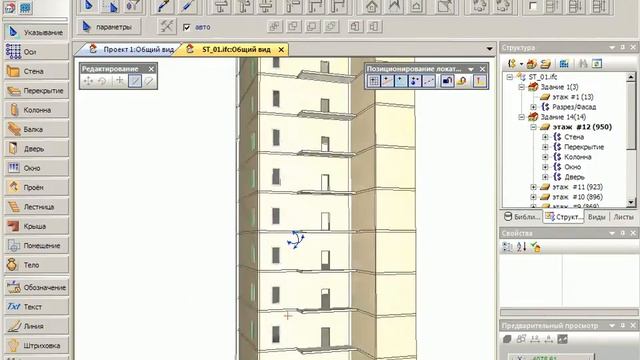
Task: Expand этаж #11 (923) node
Action: pos(533,187)
